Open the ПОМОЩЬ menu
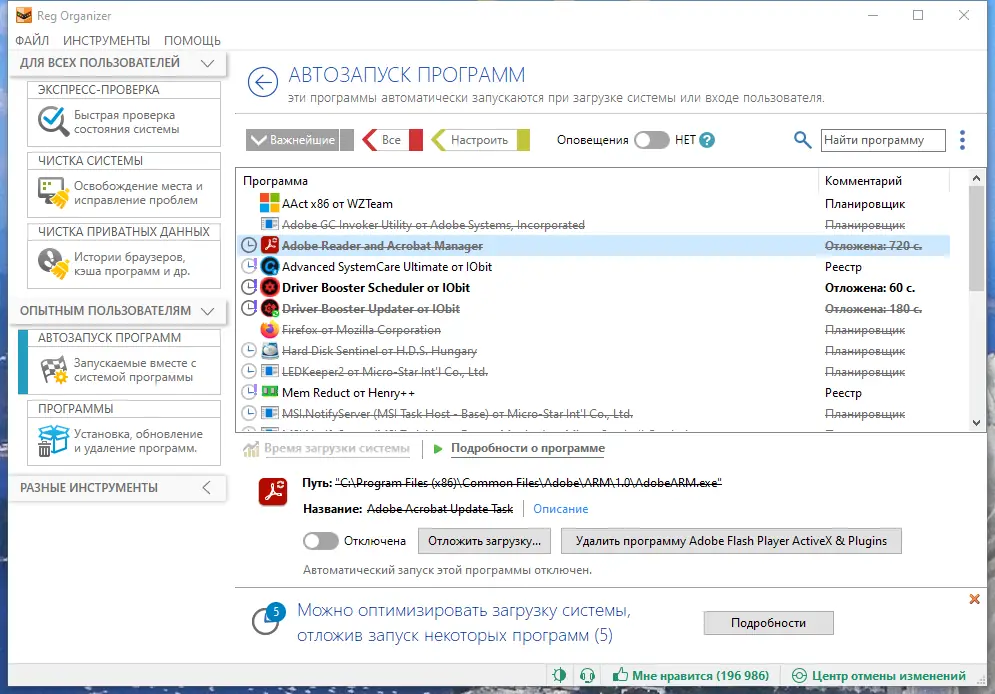This screenshot has height=694, width=995. 192,41
